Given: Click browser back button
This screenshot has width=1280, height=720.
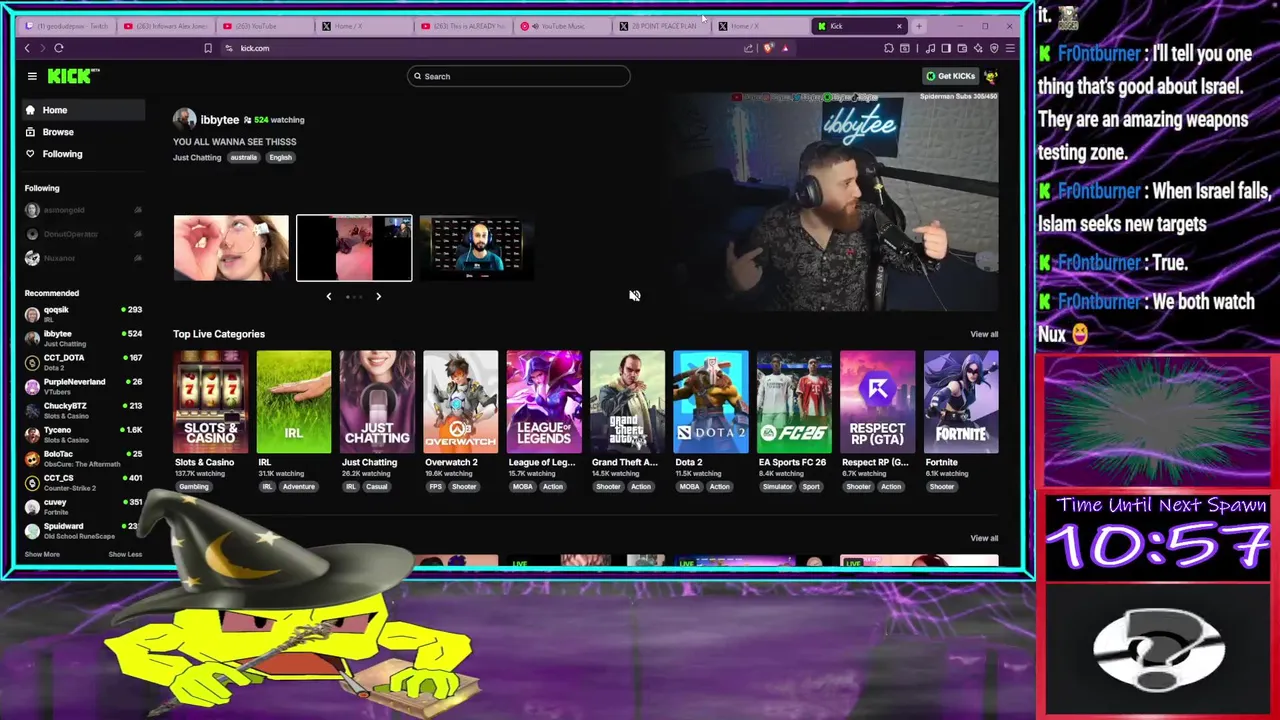Looking at the screenshot, I should coord(27,48).
